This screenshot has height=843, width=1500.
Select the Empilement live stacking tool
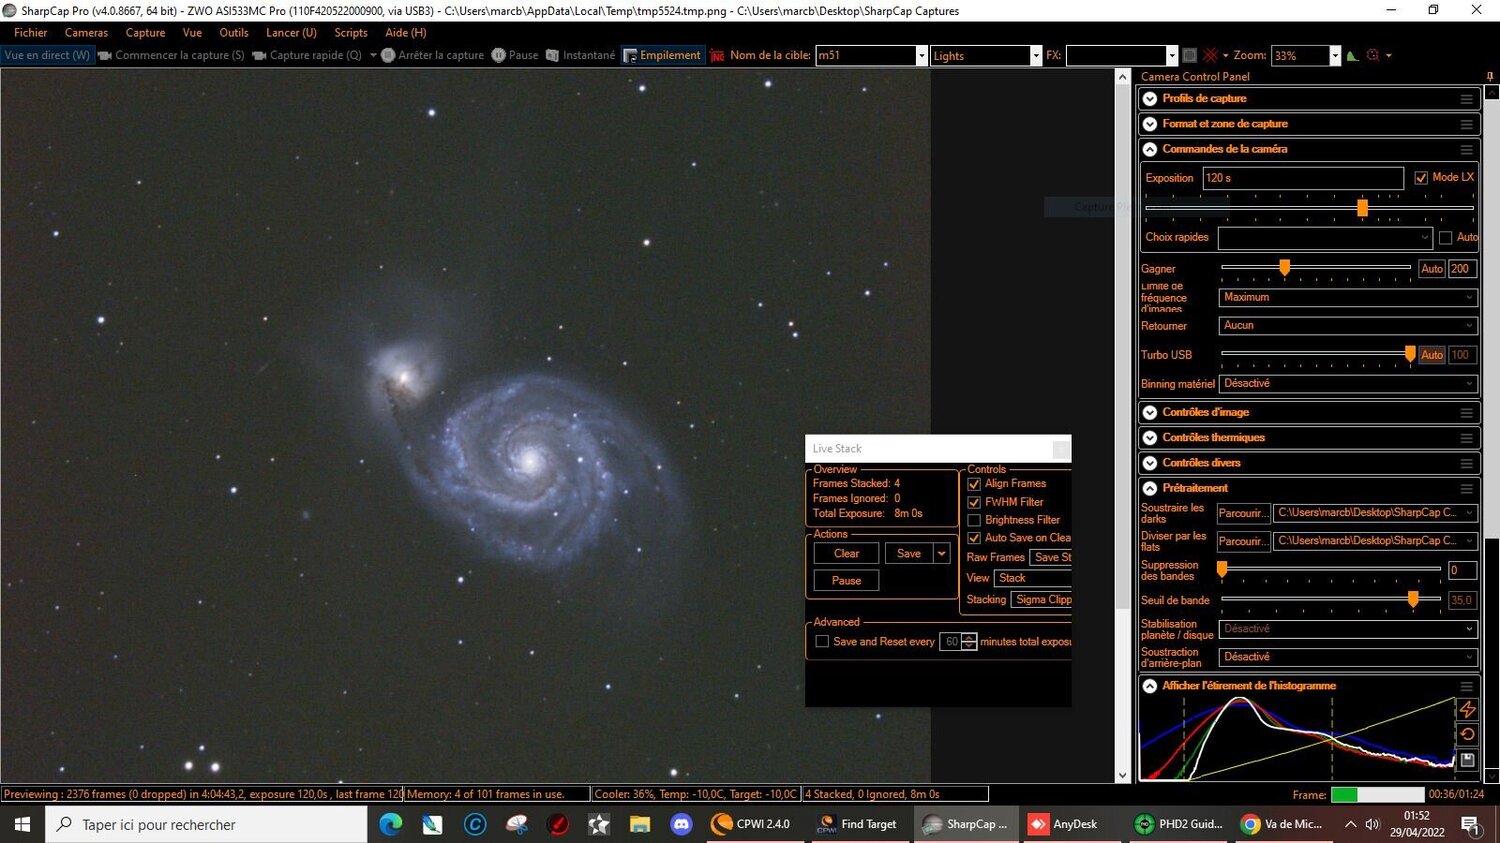pos(662,55)
